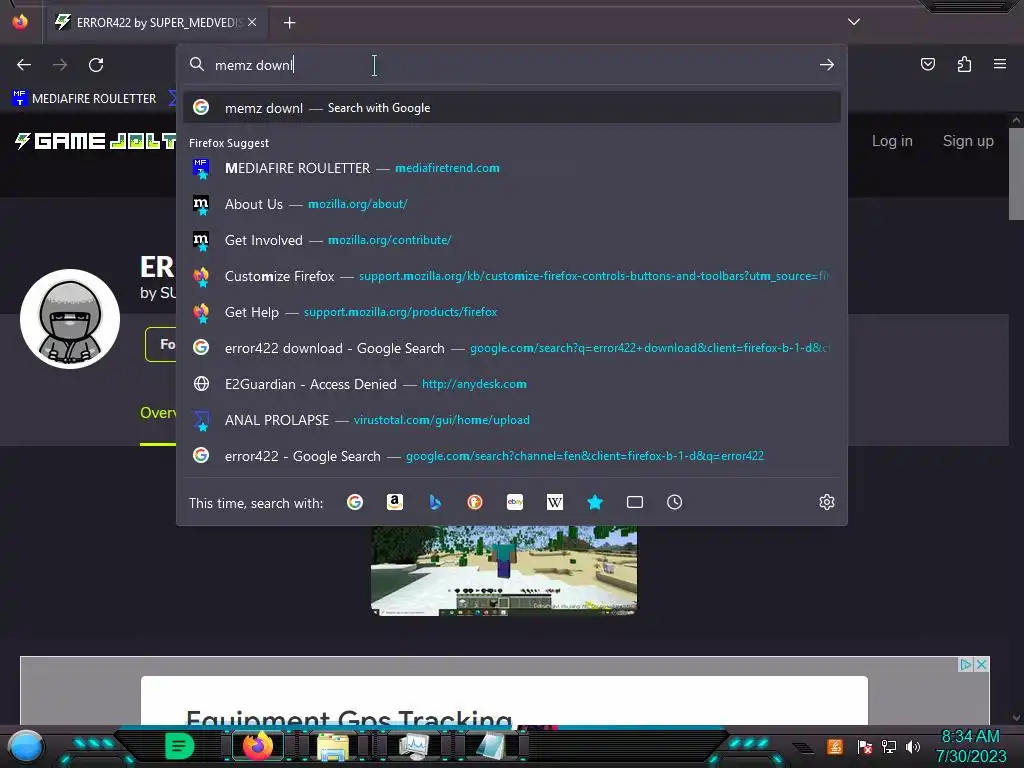Open the ERROR422 by SUPER_MEDVEDIS tab

[155, 22]
